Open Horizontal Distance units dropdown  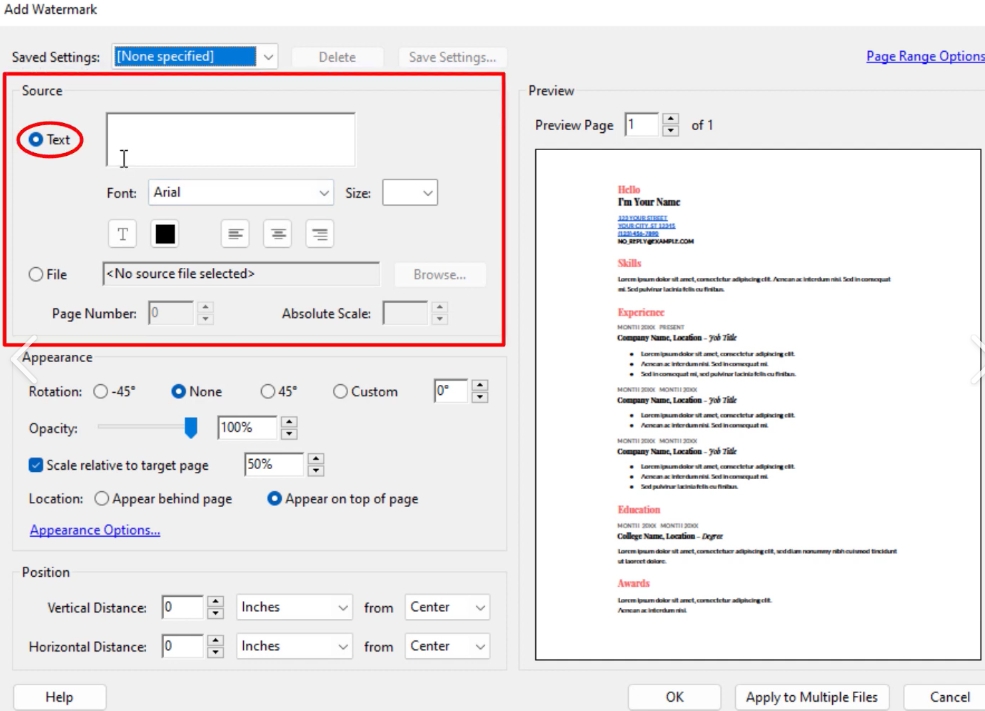pyautogui.click(x=293, y=646)
